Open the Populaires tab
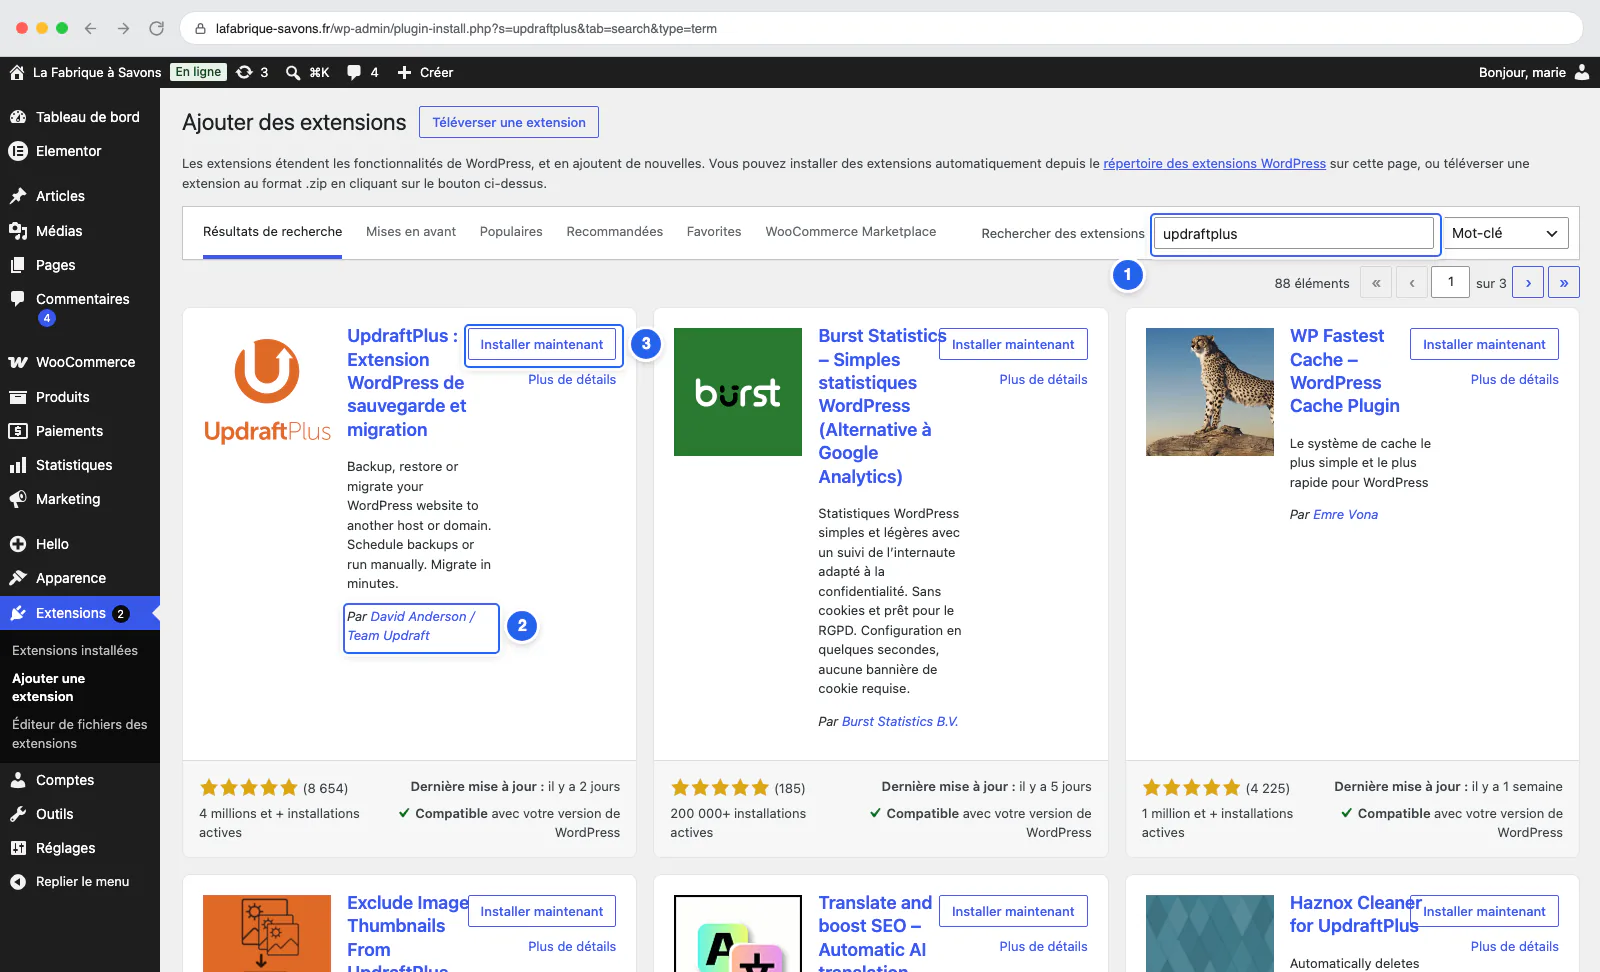 [511, 232]
